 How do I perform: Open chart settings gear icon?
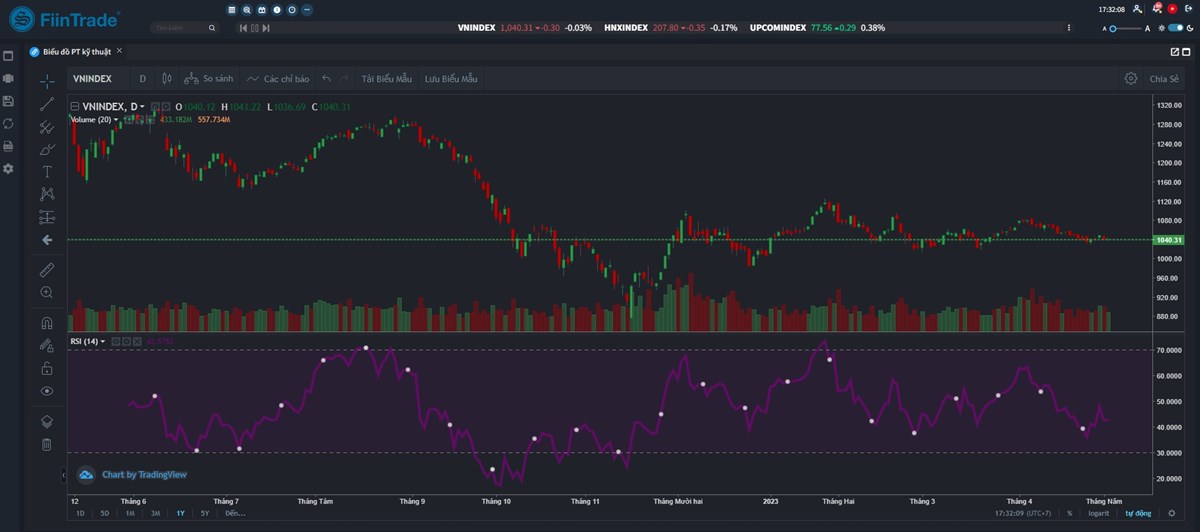coord(1130,78)
